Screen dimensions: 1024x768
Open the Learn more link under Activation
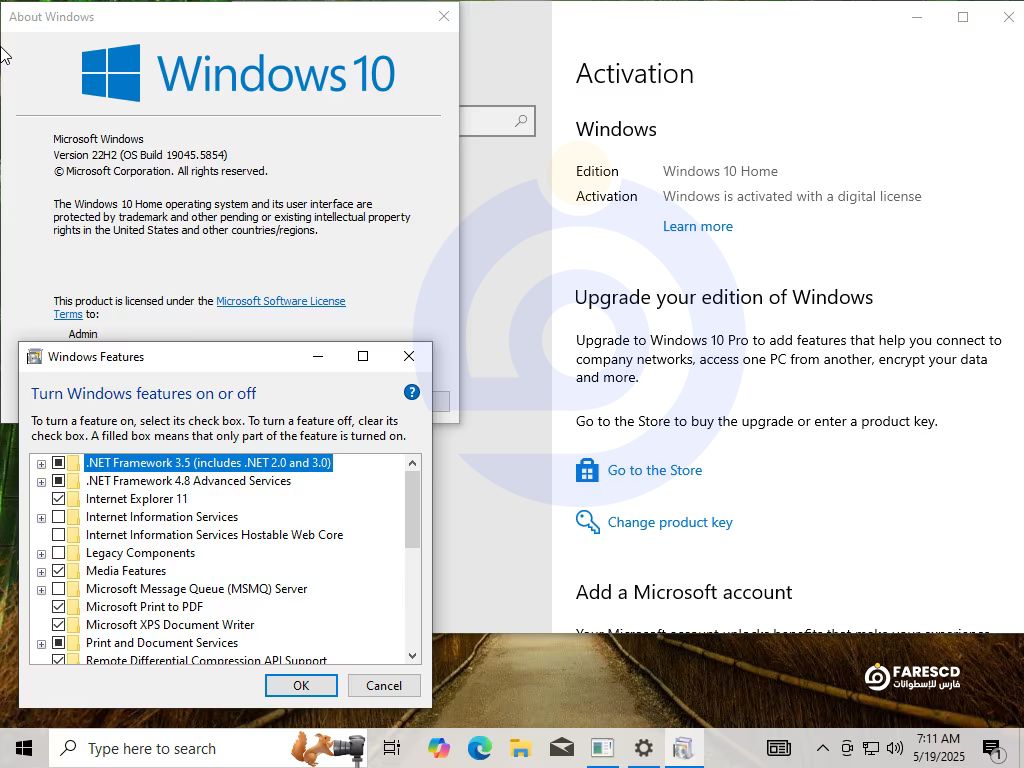click(697, 227)
